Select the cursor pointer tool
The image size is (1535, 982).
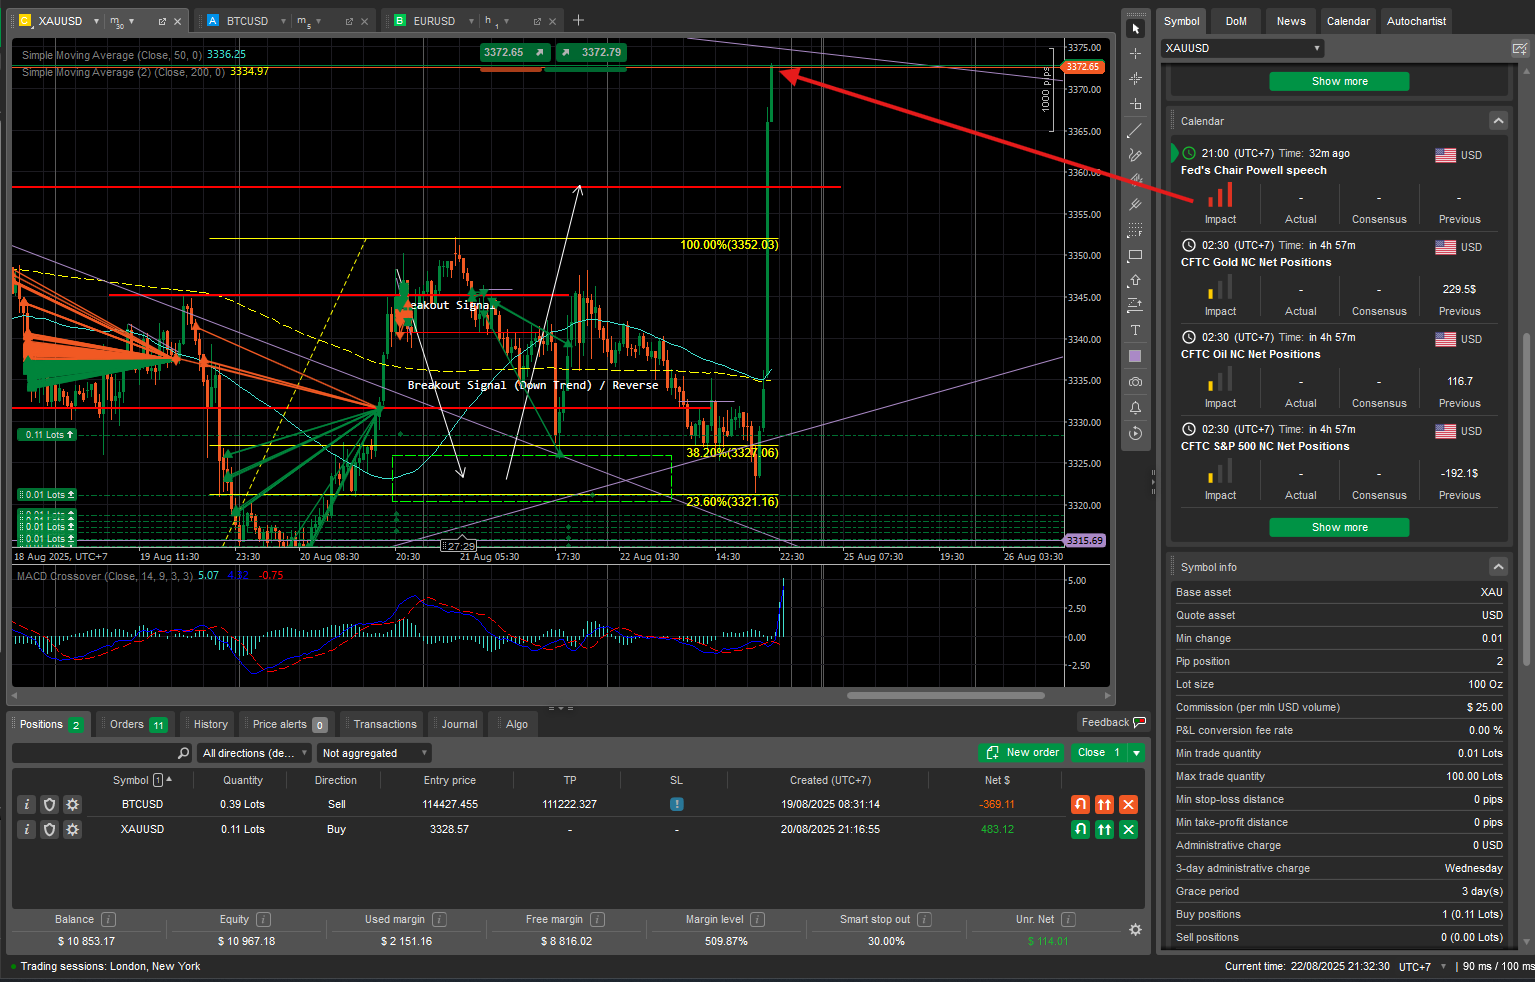coord(1135,29)
